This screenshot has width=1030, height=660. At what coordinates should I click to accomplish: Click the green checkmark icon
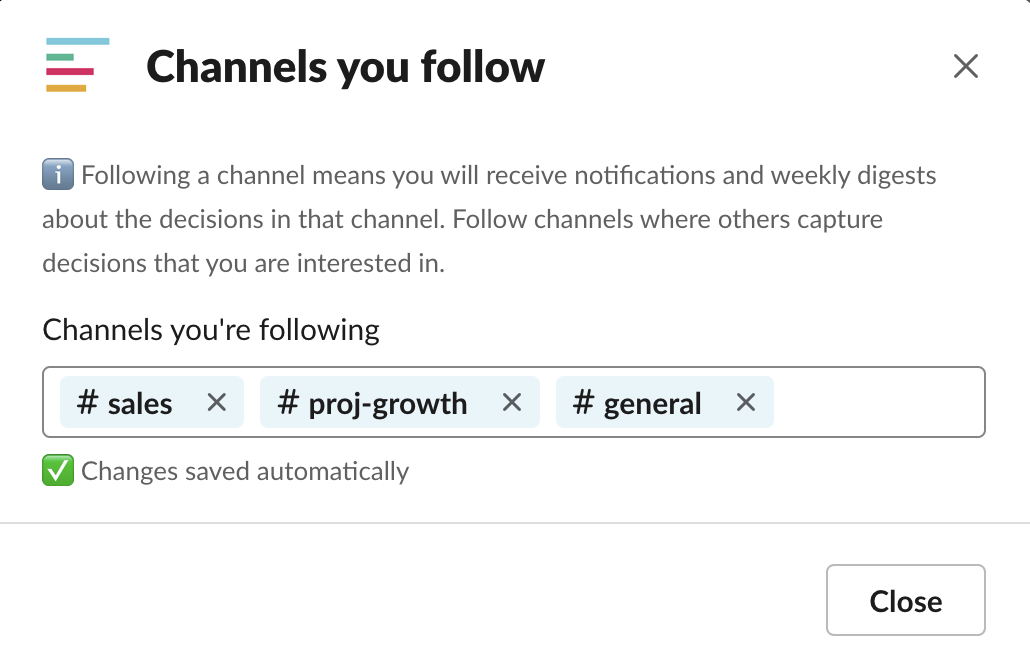click(57, 470)
